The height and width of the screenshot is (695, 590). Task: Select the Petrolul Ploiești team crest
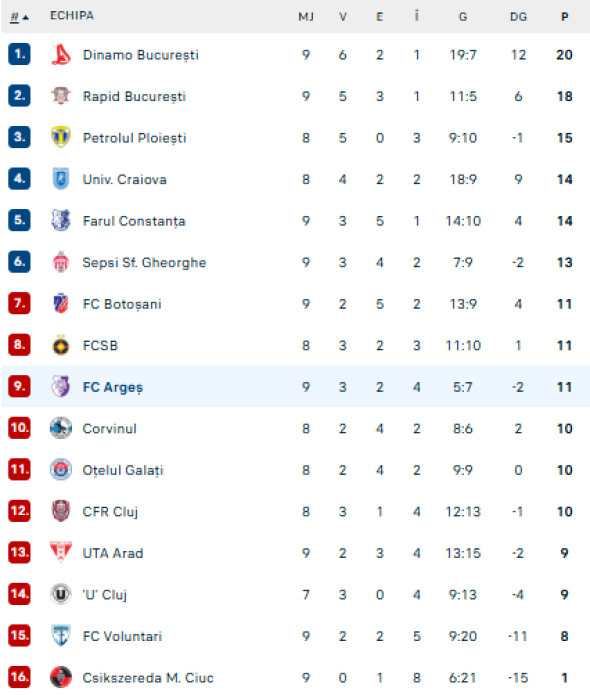61,137
